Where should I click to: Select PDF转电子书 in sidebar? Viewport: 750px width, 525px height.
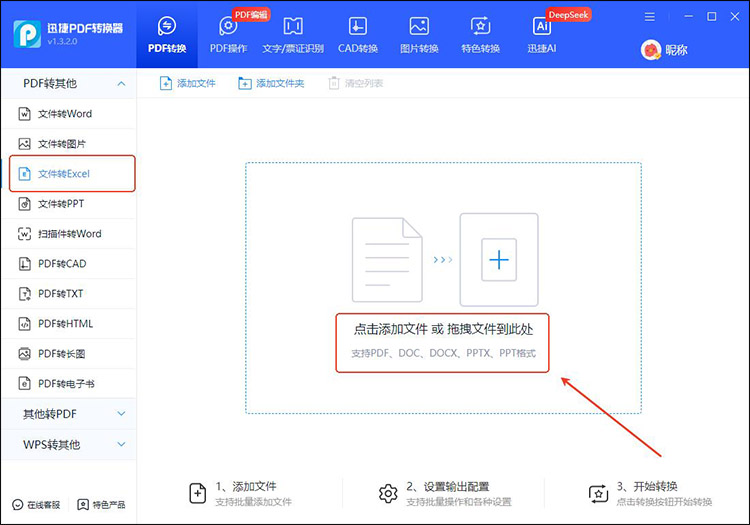[x=68, y=383]
